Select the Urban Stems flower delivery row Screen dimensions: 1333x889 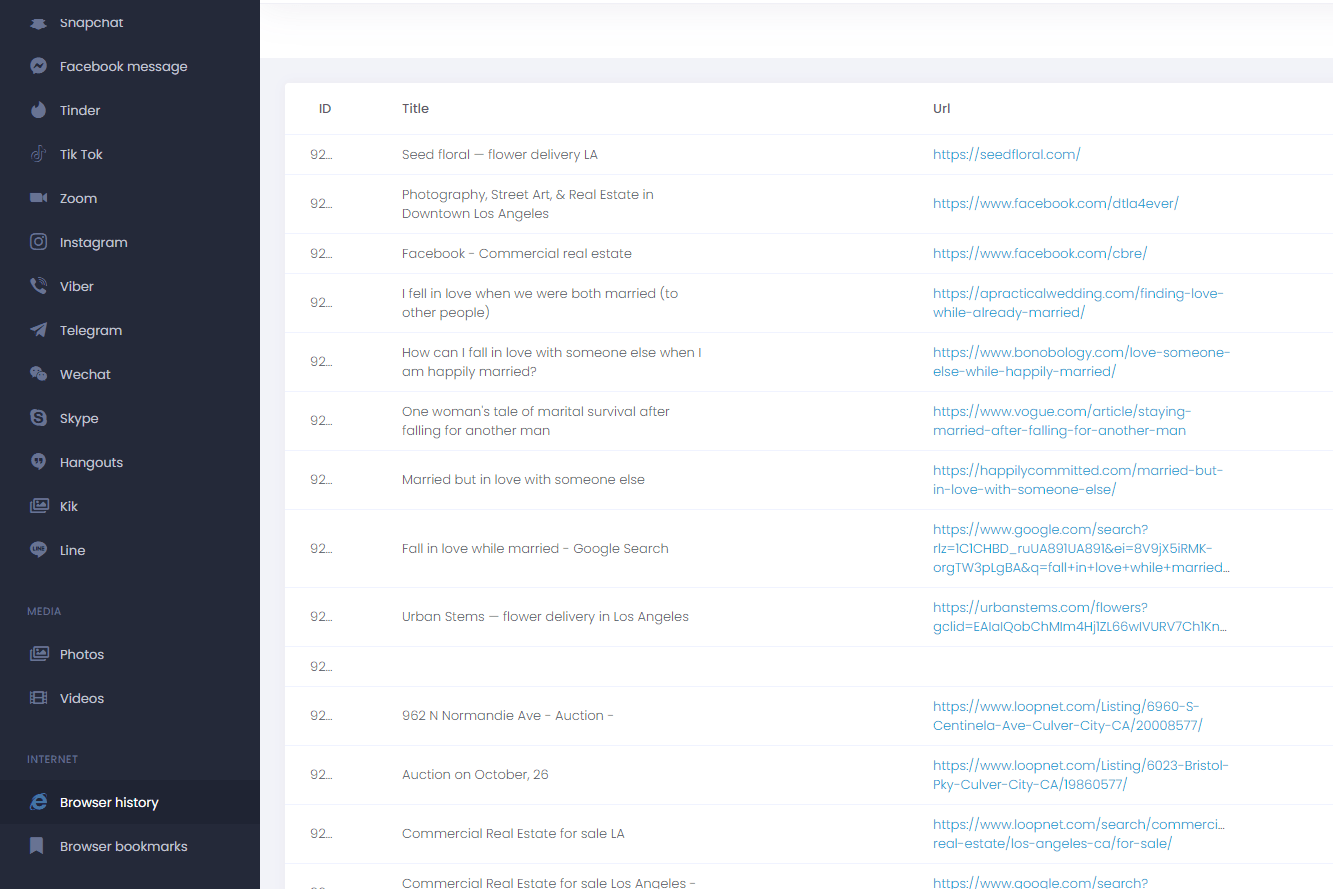545,616
